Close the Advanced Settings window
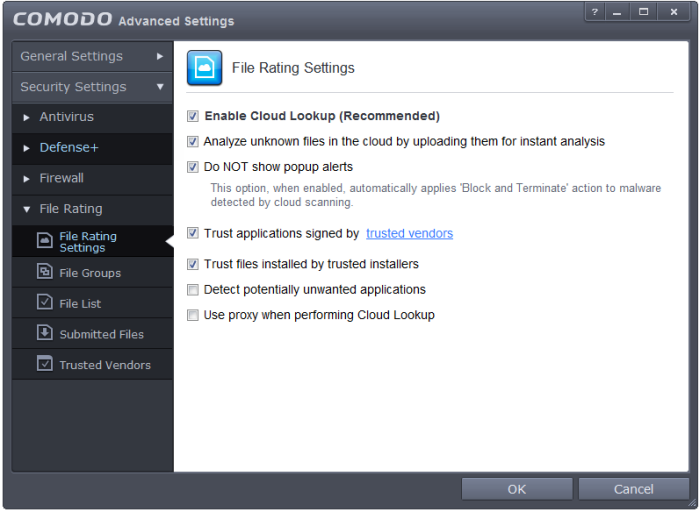The height and width of the screenshot is (512, 700). point(674,12)
